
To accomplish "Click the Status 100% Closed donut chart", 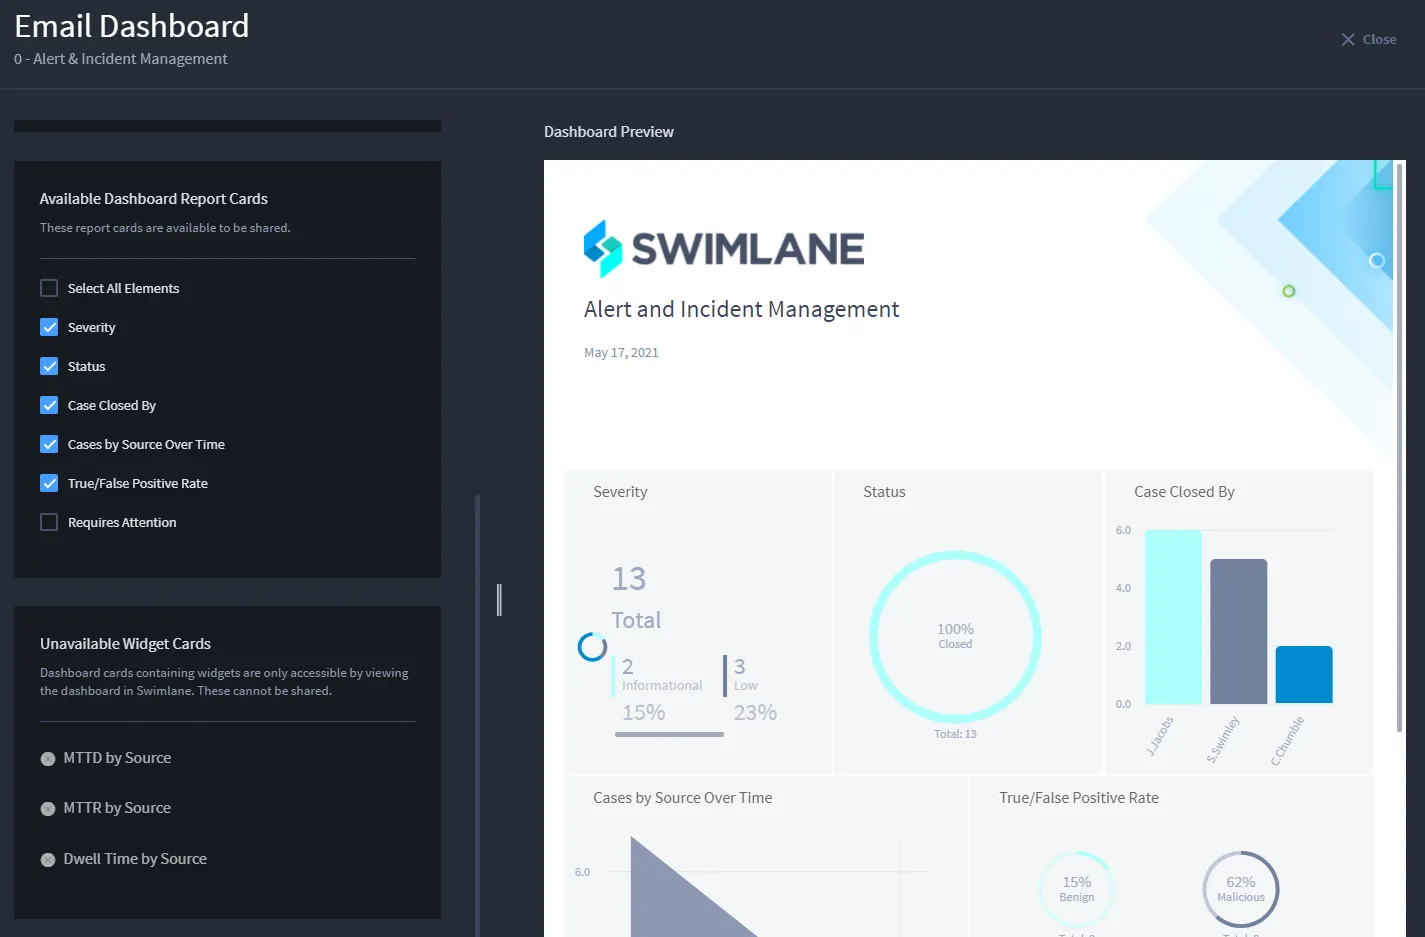I will click(955, 637).
